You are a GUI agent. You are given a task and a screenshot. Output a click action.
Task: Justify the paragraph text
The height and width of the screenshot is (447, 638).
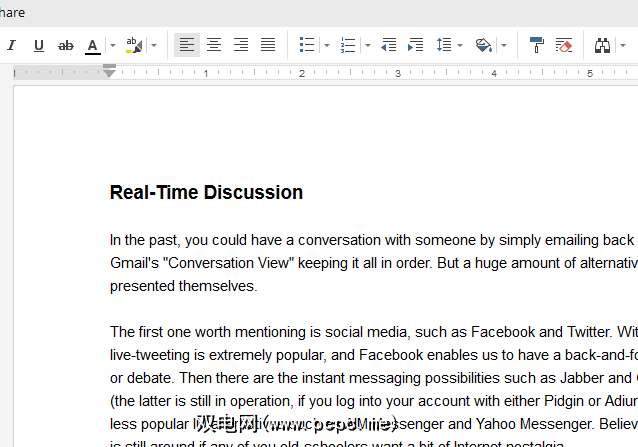coord(268,45)
